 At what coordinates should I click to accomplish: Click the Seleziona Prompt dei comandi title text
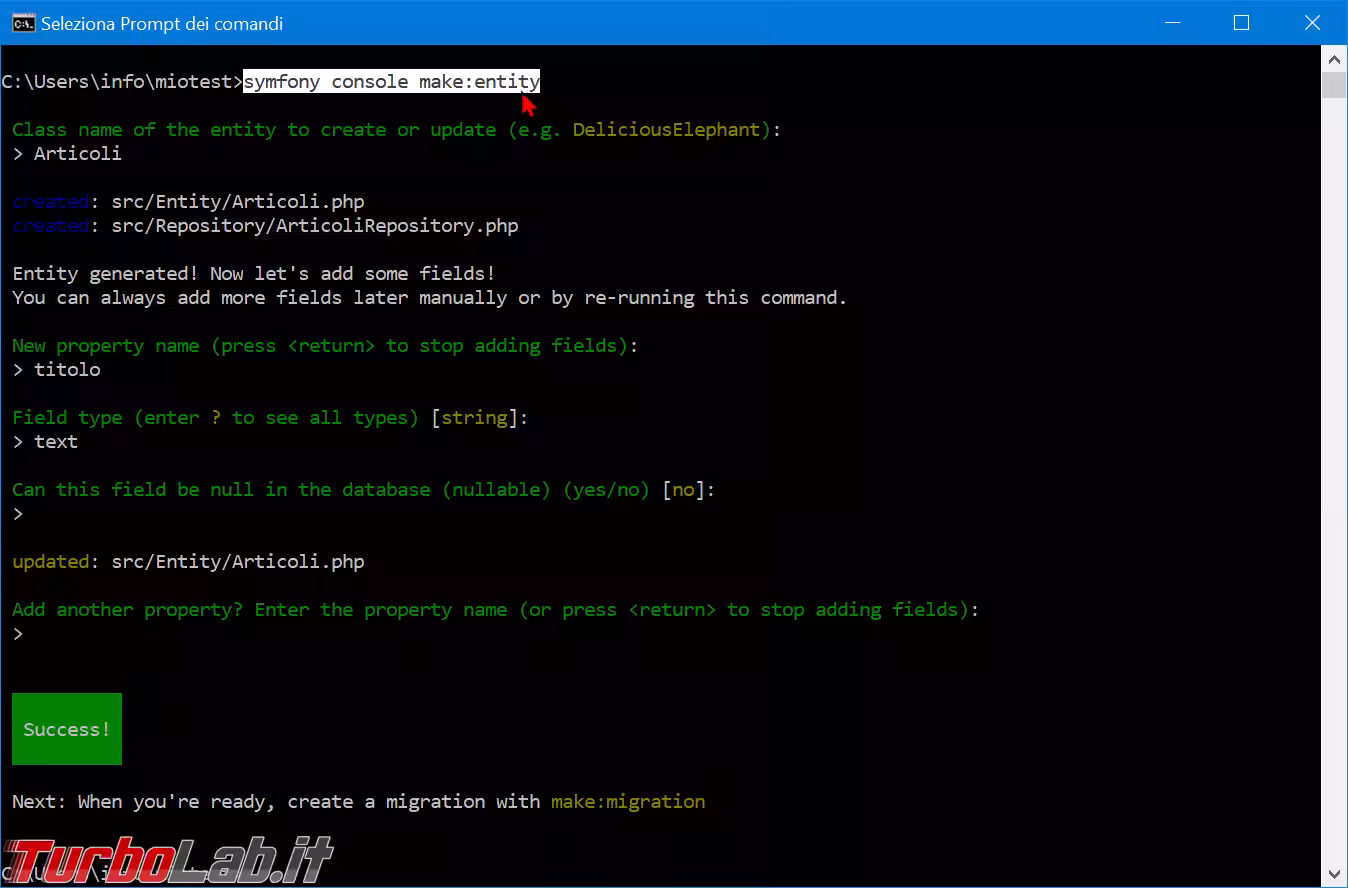tap(162, 23)
